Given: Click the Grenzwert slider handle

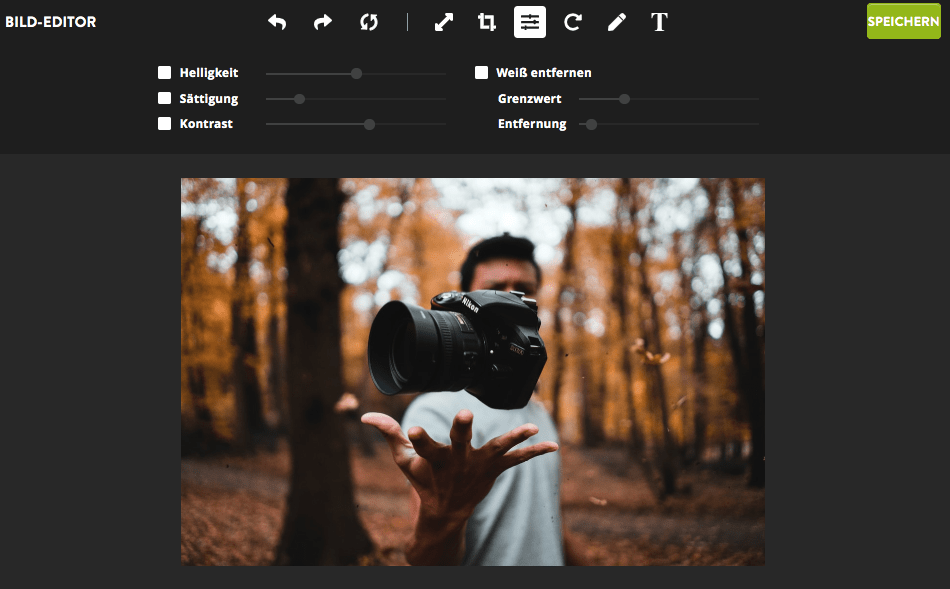Looking at the screenshot, I should 624,99.
